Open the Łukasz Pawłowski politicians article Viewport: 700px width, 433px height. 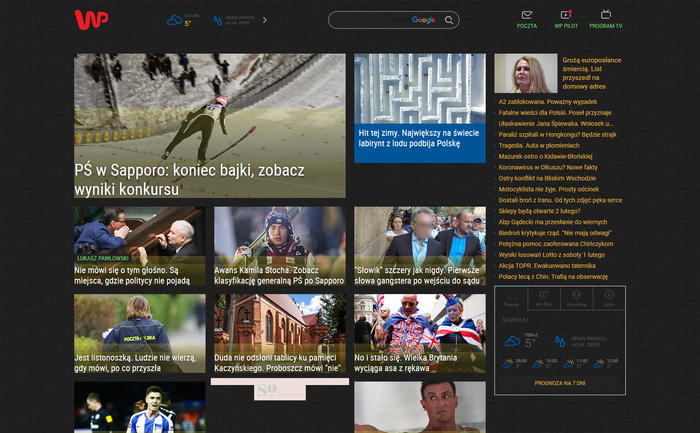pos(140,246)
